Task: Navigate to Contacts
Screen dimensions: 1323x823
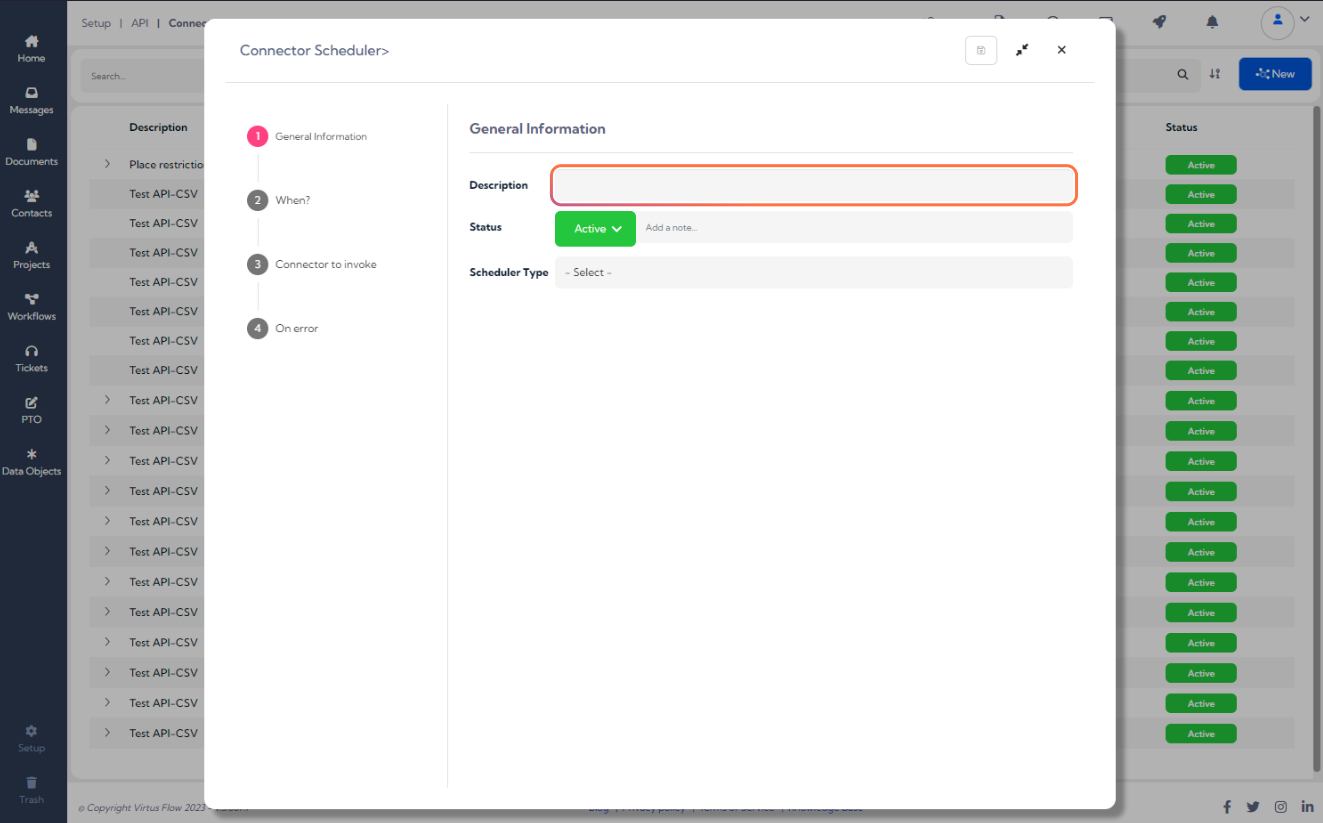Action: pos(31,205)
